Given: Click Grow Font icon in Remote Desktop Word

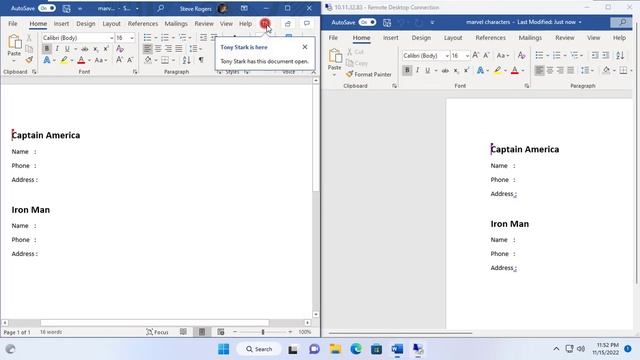Looking at the screenshot, I should (x=476, y=55).
